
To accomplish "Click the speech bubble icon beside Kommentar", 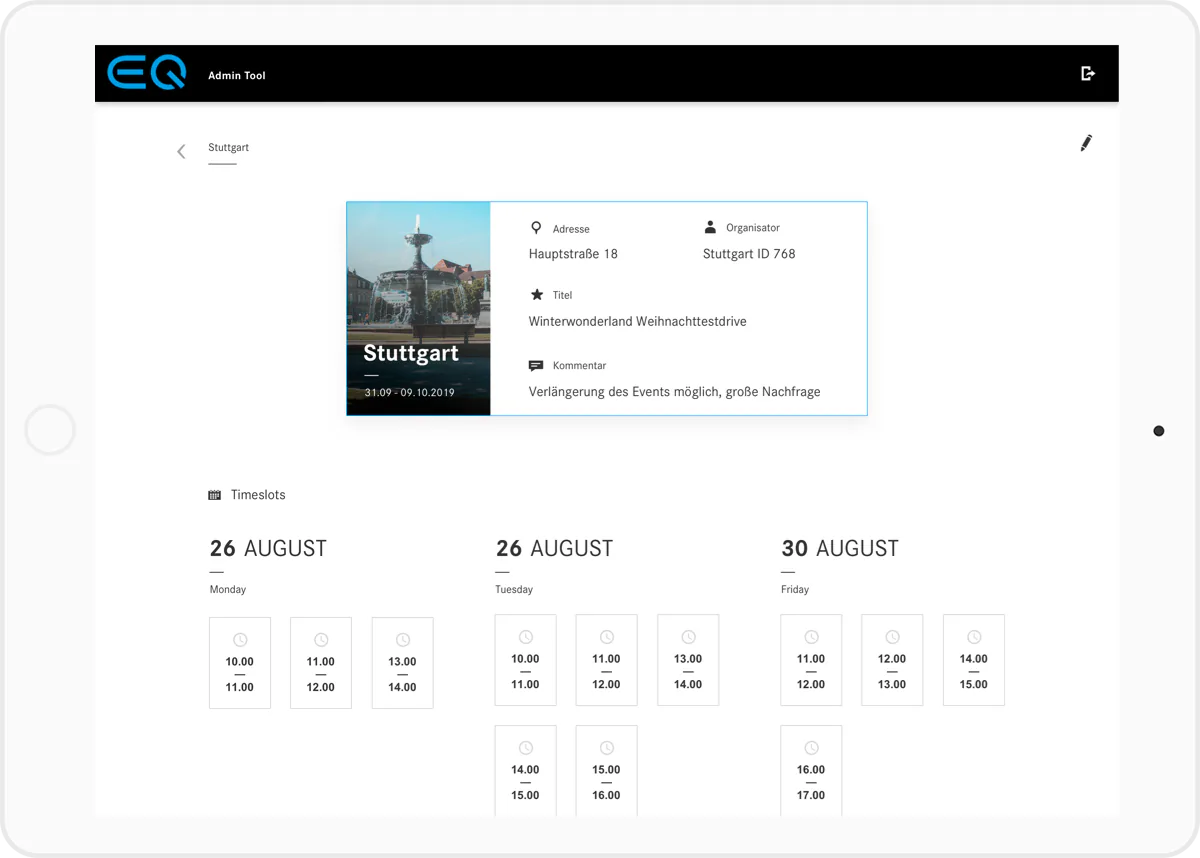I will click(536, 366).
